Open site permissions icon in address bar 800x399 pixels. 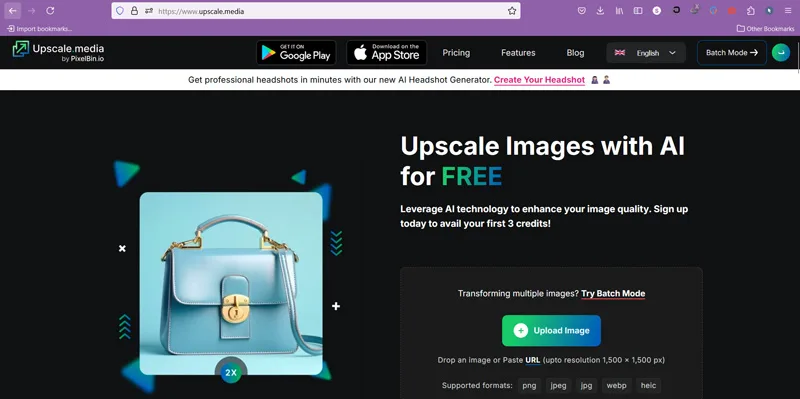(x=148, y=11)
